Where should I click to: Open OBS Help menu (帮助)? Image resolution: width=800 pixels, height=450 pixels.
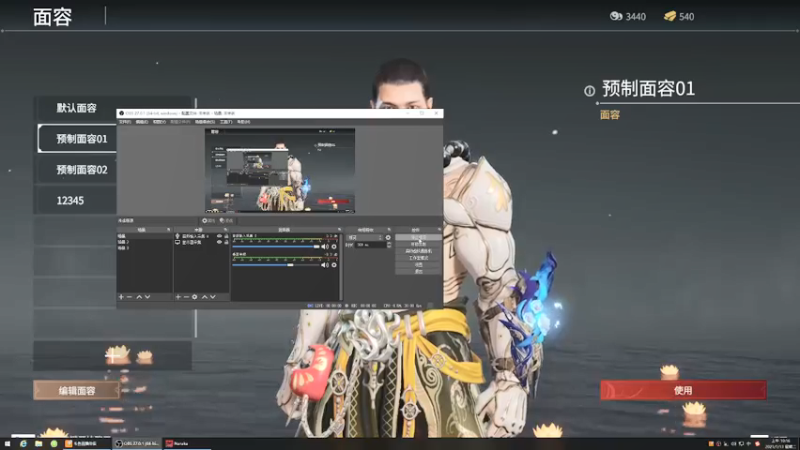243,122
